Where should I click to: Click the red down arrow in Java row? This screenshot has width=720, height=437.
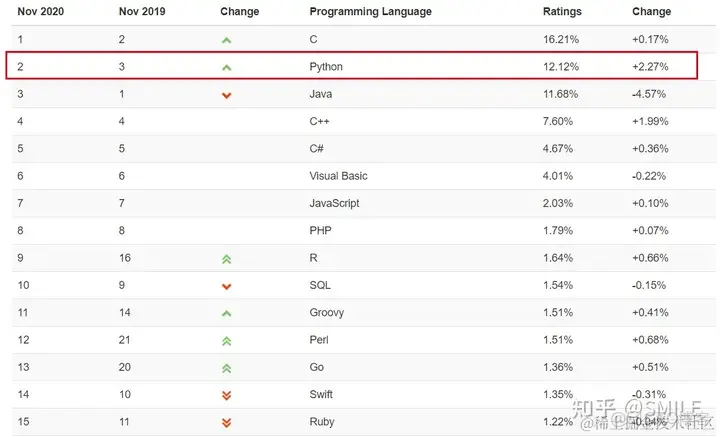(227, 95)
